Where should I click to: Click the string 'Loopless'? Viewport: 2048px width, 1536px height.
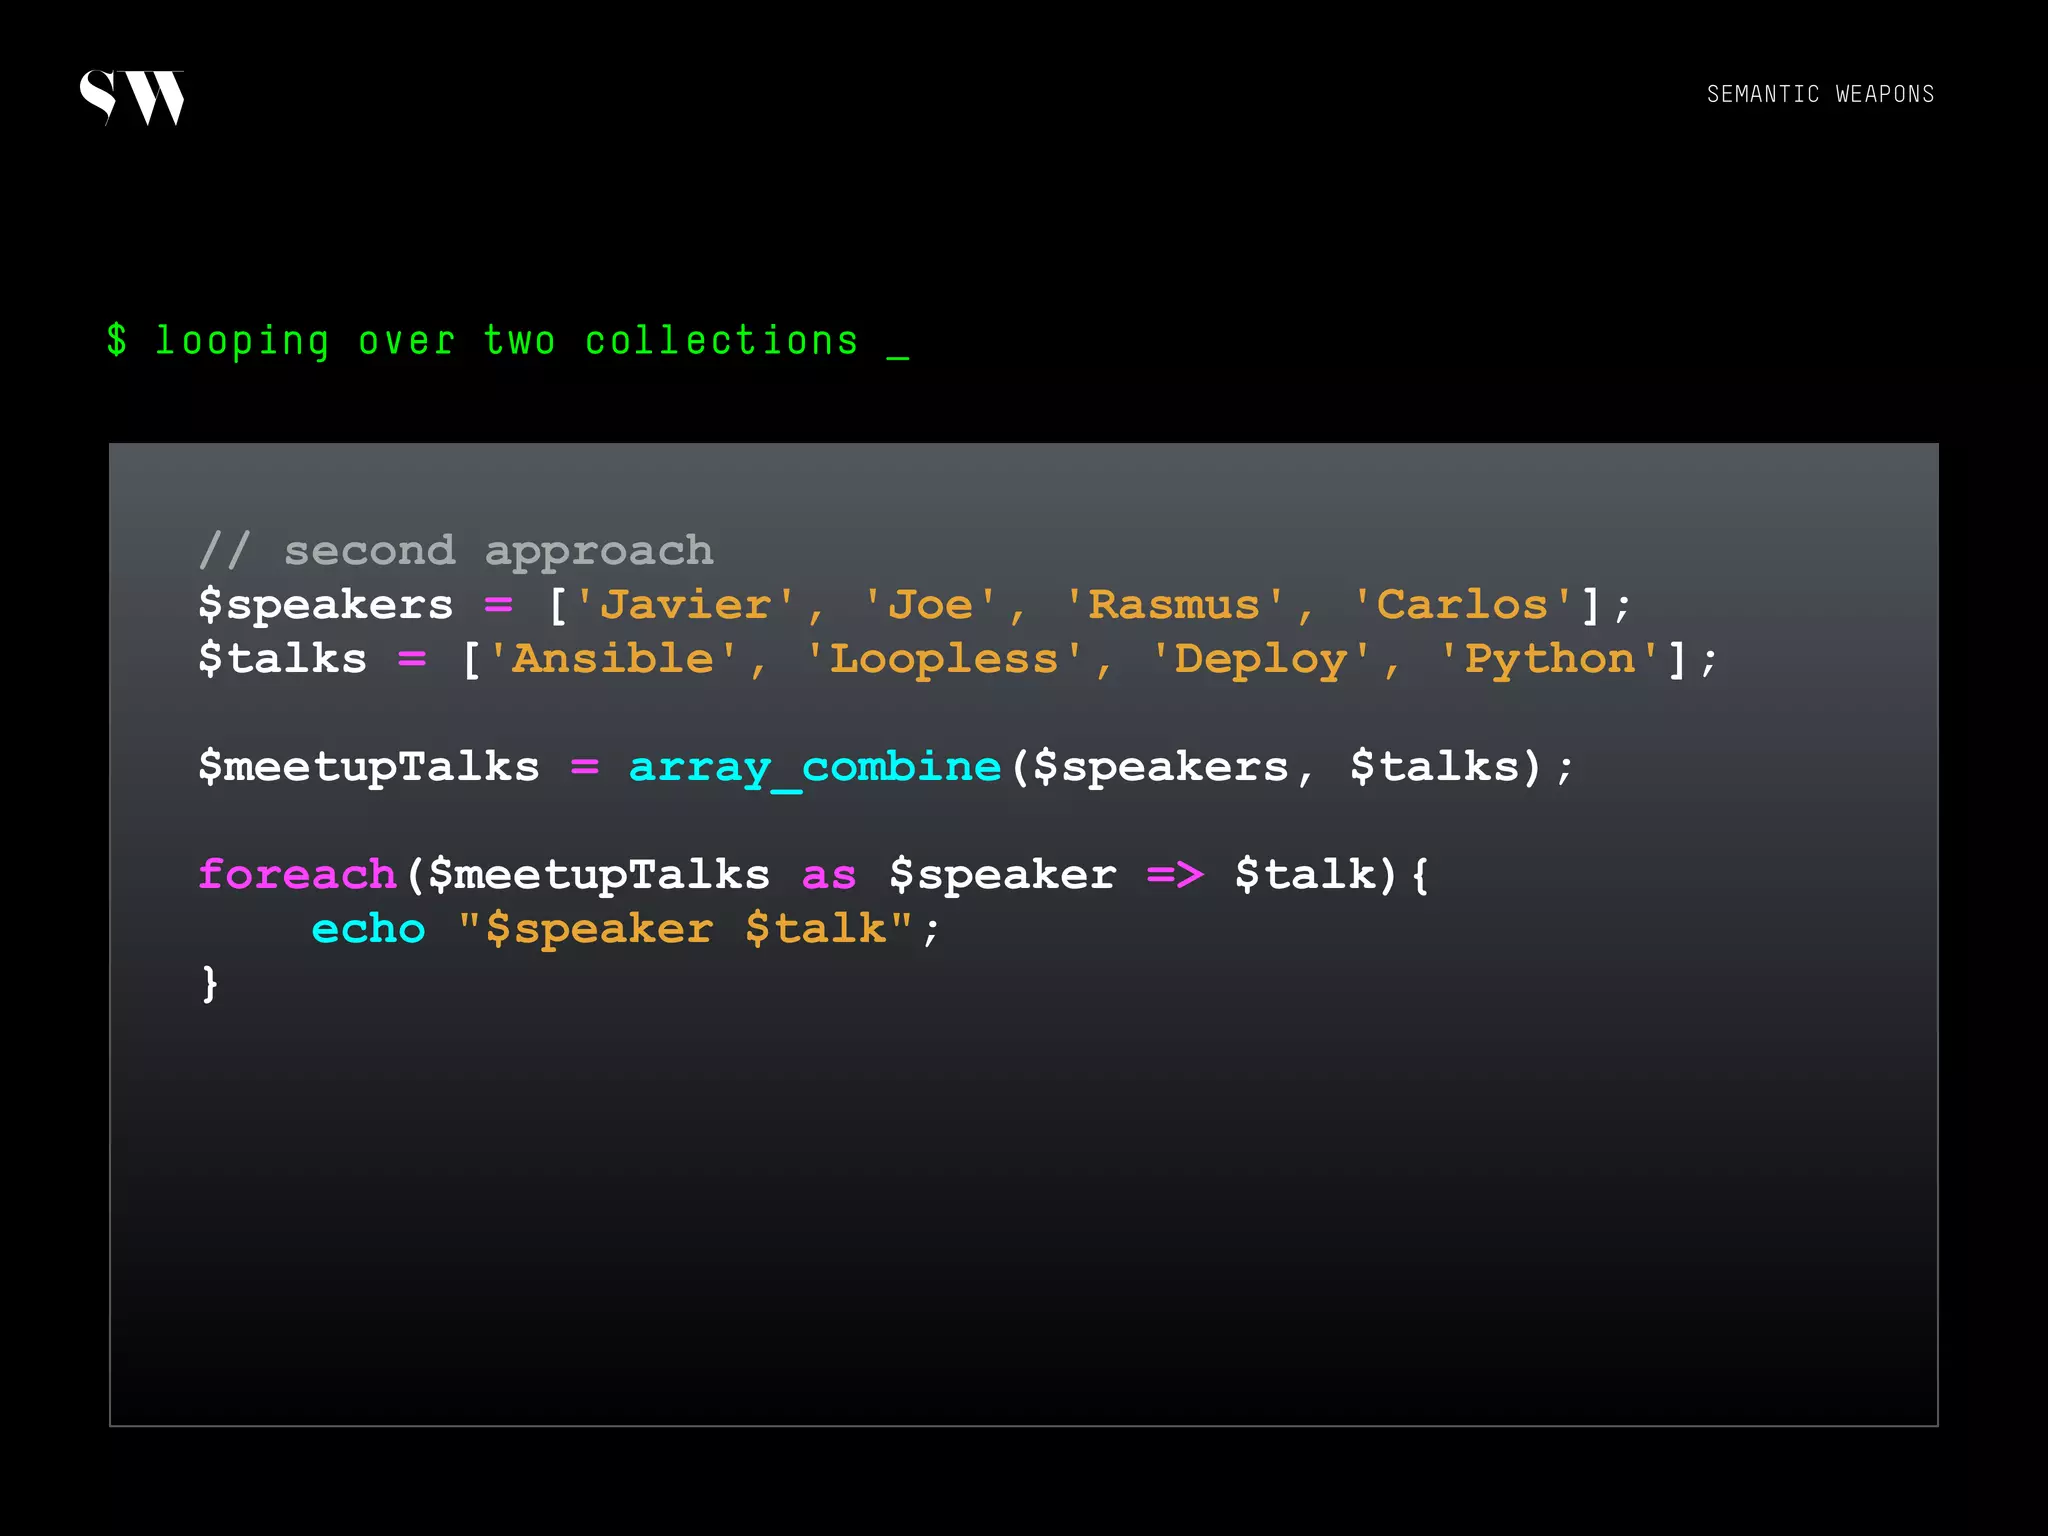[x=944, y=659]
